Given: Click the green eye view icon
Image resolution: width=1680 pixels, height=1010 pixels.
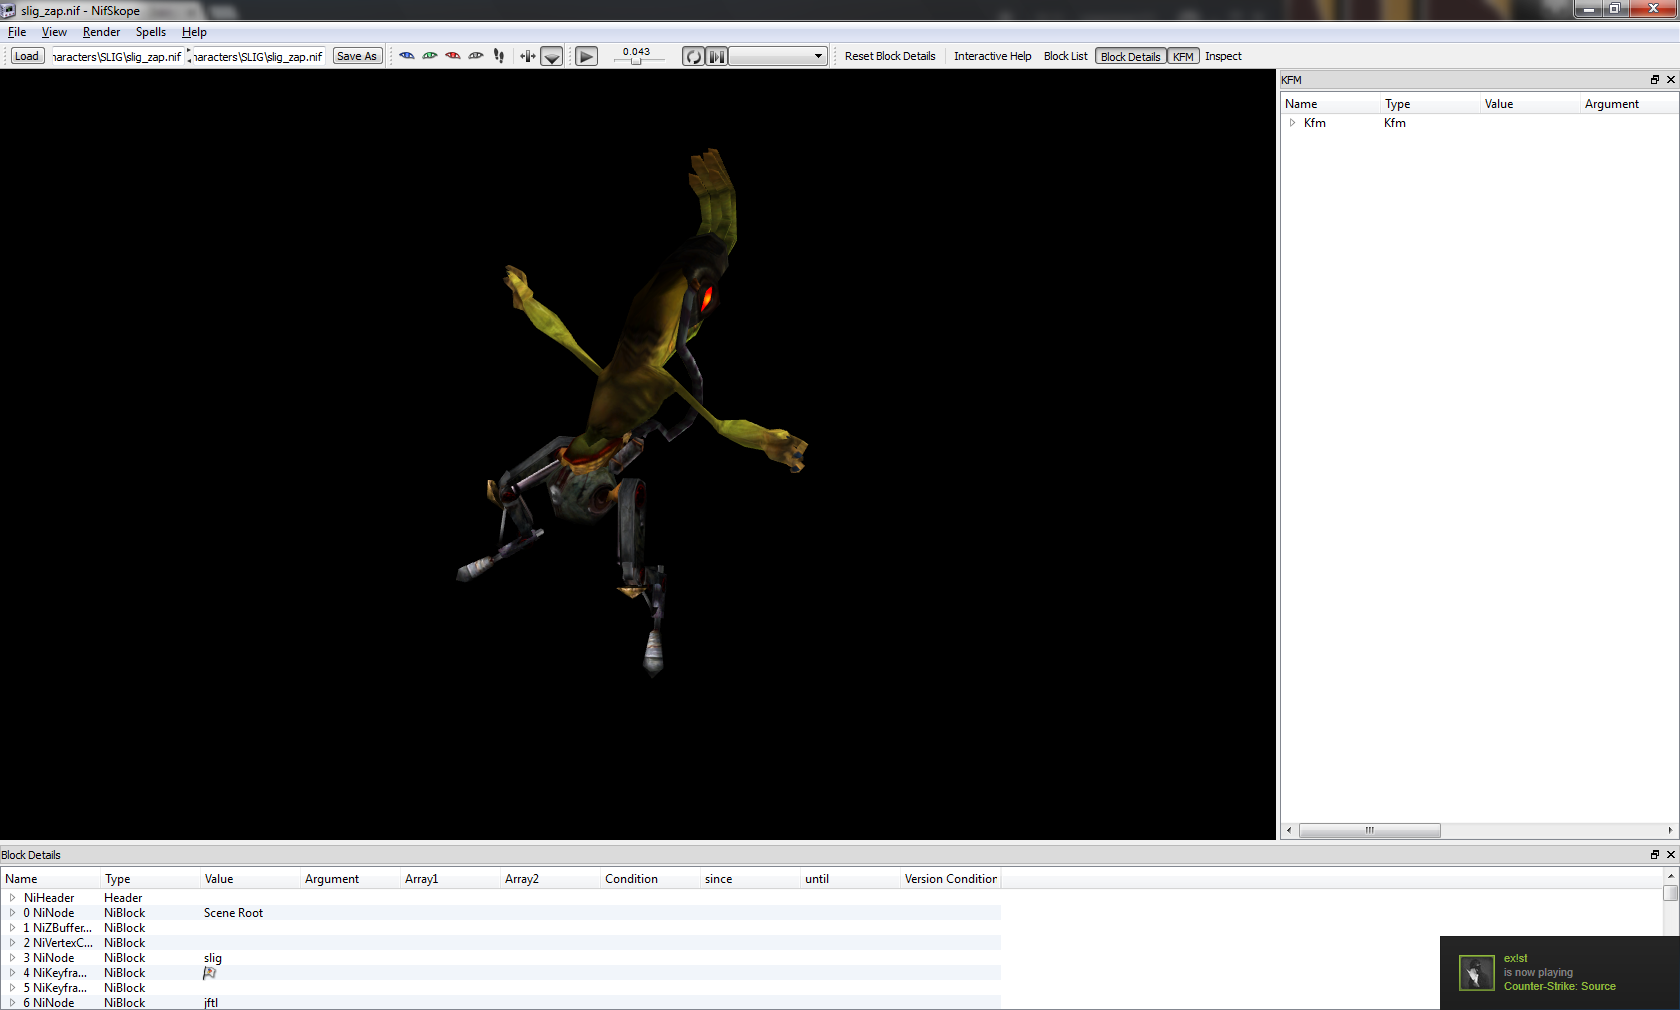Looking at the screenshot, I should 430,56.
